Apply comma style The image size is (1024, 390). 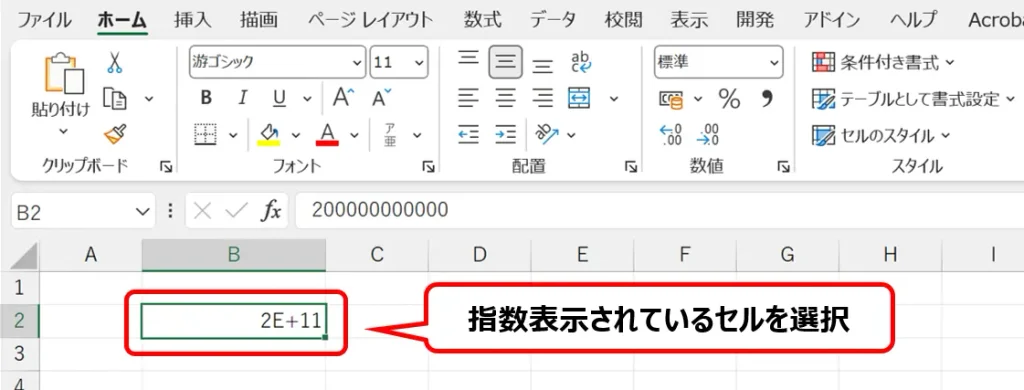point(767,98)
